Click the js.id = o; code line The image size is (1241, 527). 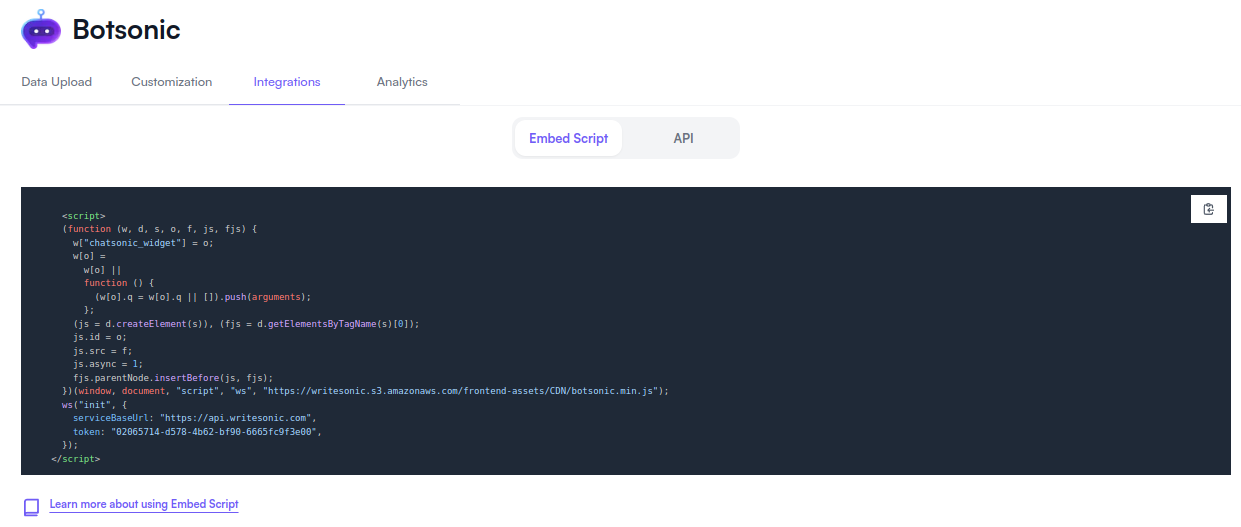(99, 337)
